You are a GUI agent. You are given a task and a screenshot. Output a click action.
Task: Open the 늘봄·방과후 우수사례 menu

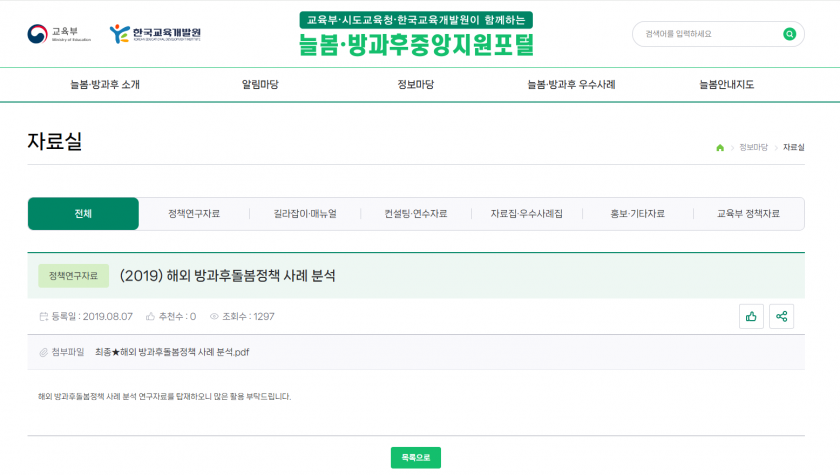pos(571,85)
